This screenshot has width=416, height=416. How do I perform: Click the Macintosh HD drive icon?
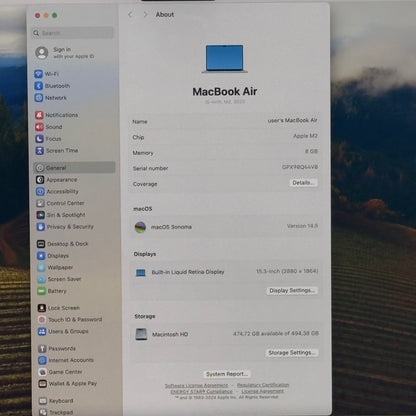141,334
